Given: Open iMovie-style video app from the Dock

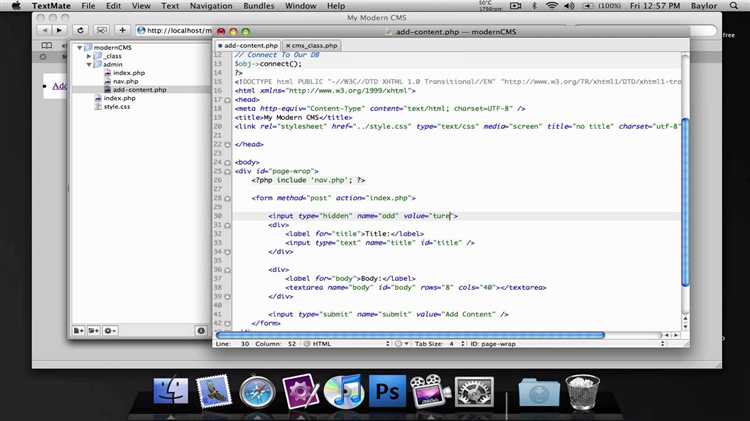Looking at the screenshot, I should click(430, 391).
